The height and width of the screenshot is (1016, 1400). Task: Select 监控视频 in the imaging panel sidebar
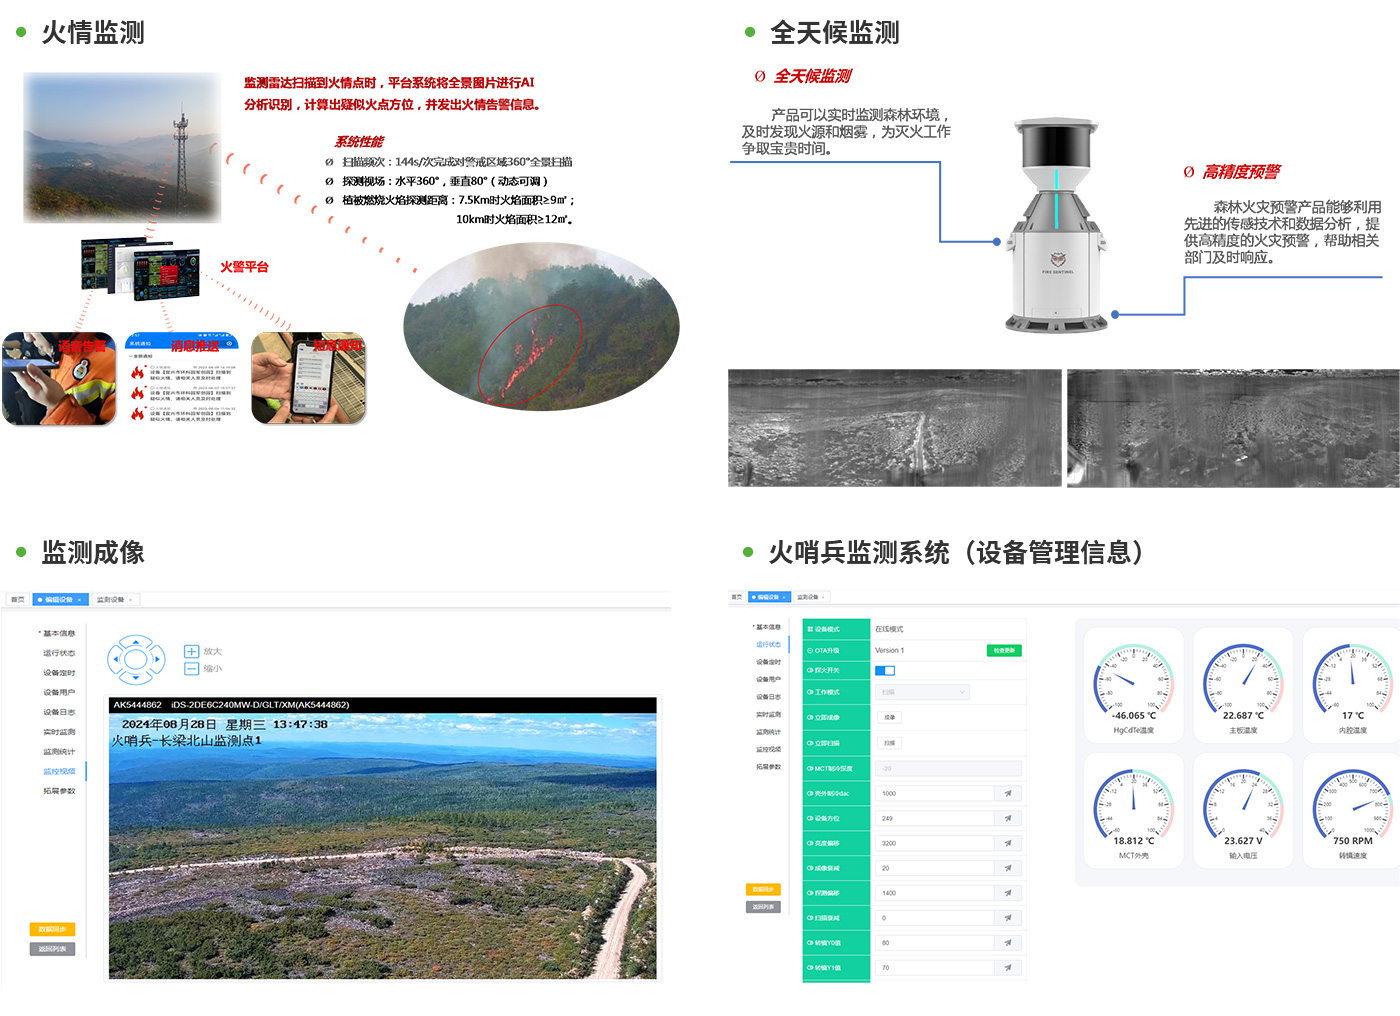coord(59,771)
